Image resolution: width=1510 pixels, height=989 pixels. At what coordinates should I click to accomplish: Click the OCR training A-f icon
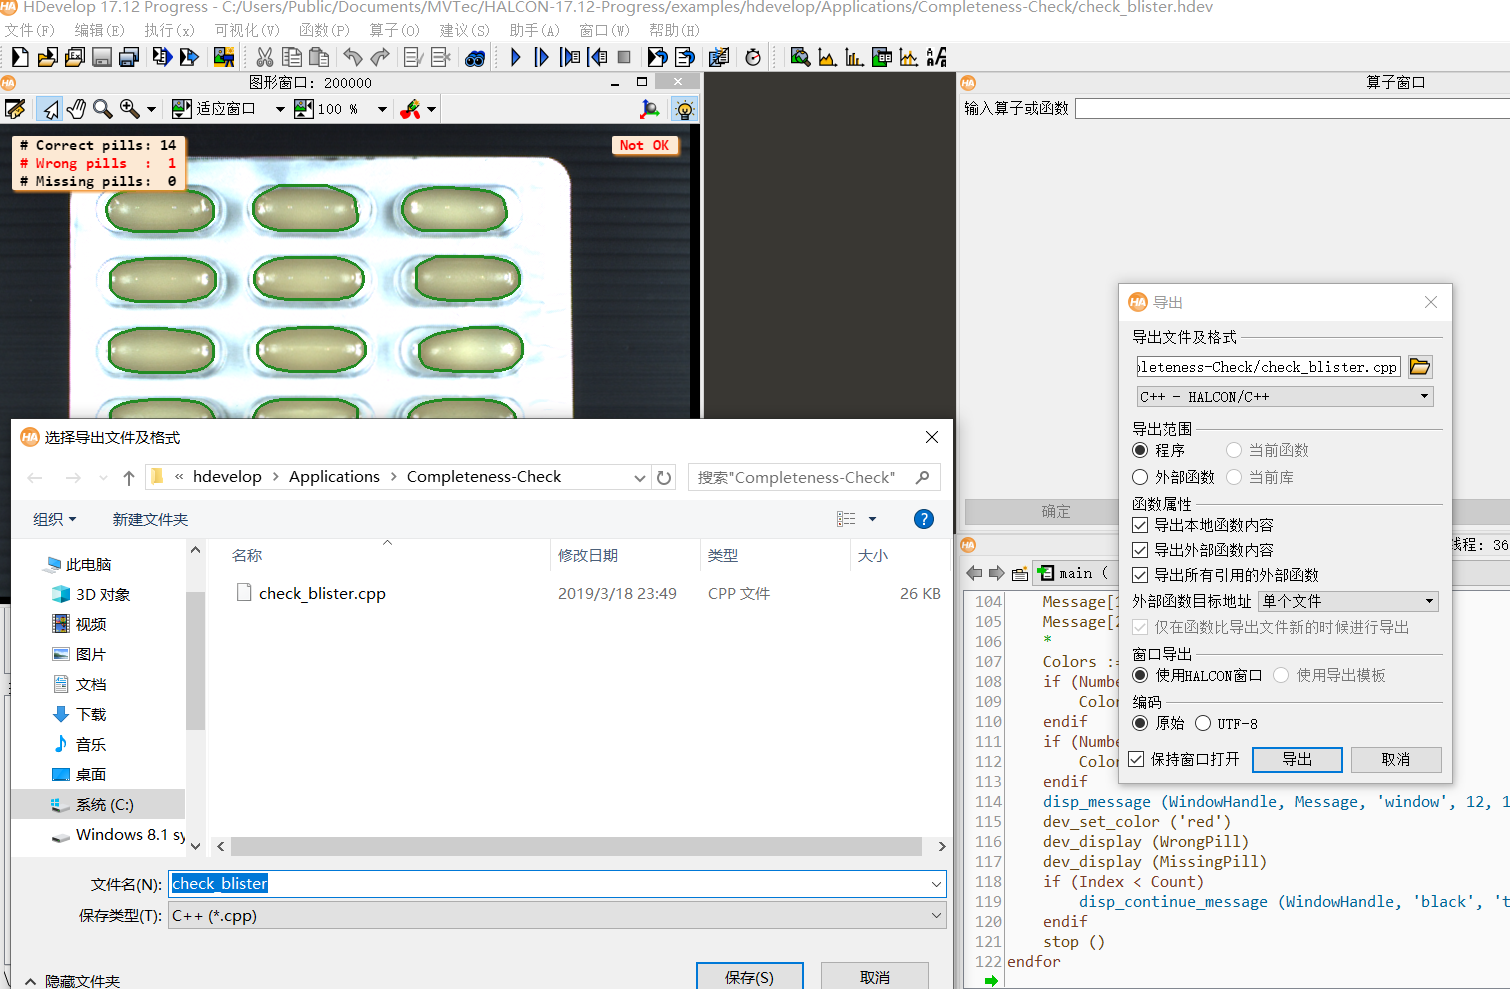click(936, 57)
